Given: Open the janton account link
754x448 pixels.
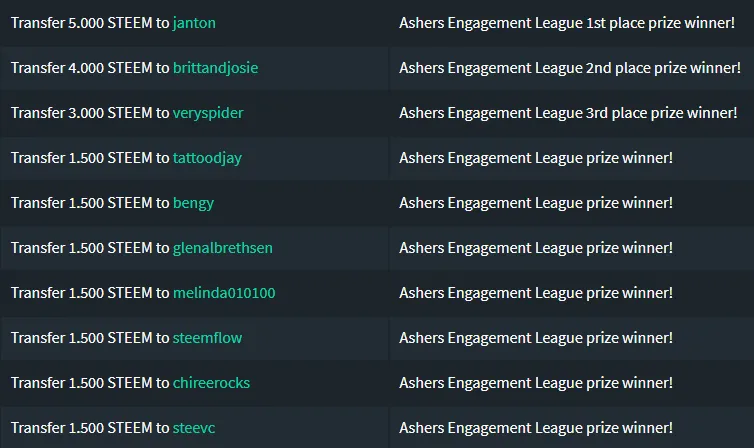Looking at the screenshot, I should (x=194, y=23).
